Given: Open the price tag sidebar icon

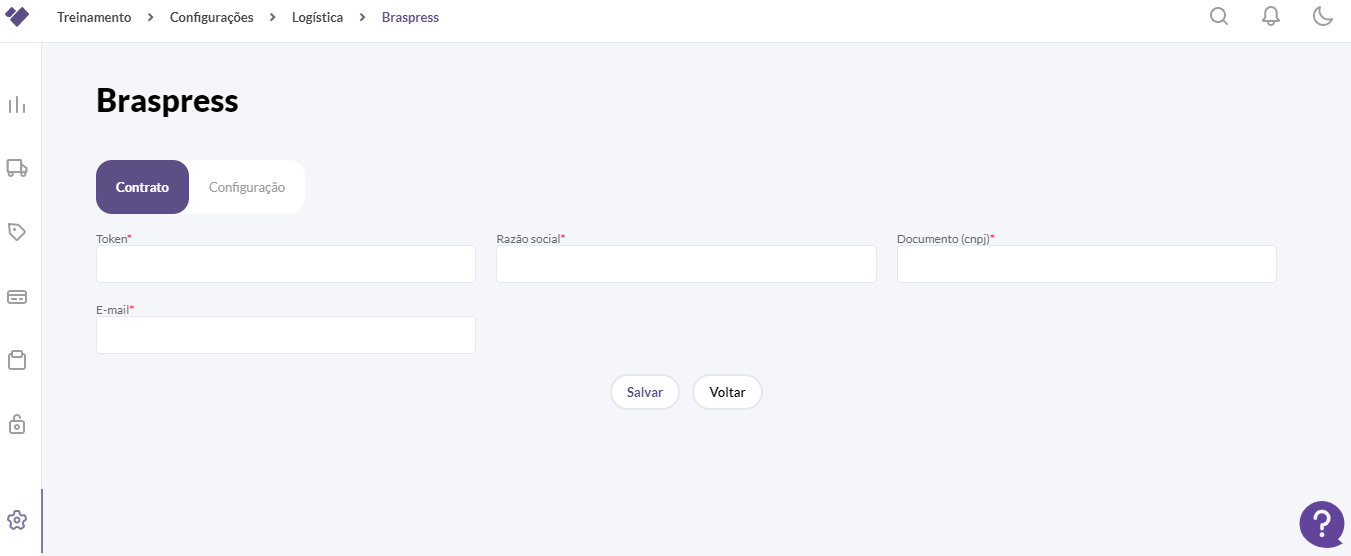Looking at the screenshot, I should coord(17,232).
